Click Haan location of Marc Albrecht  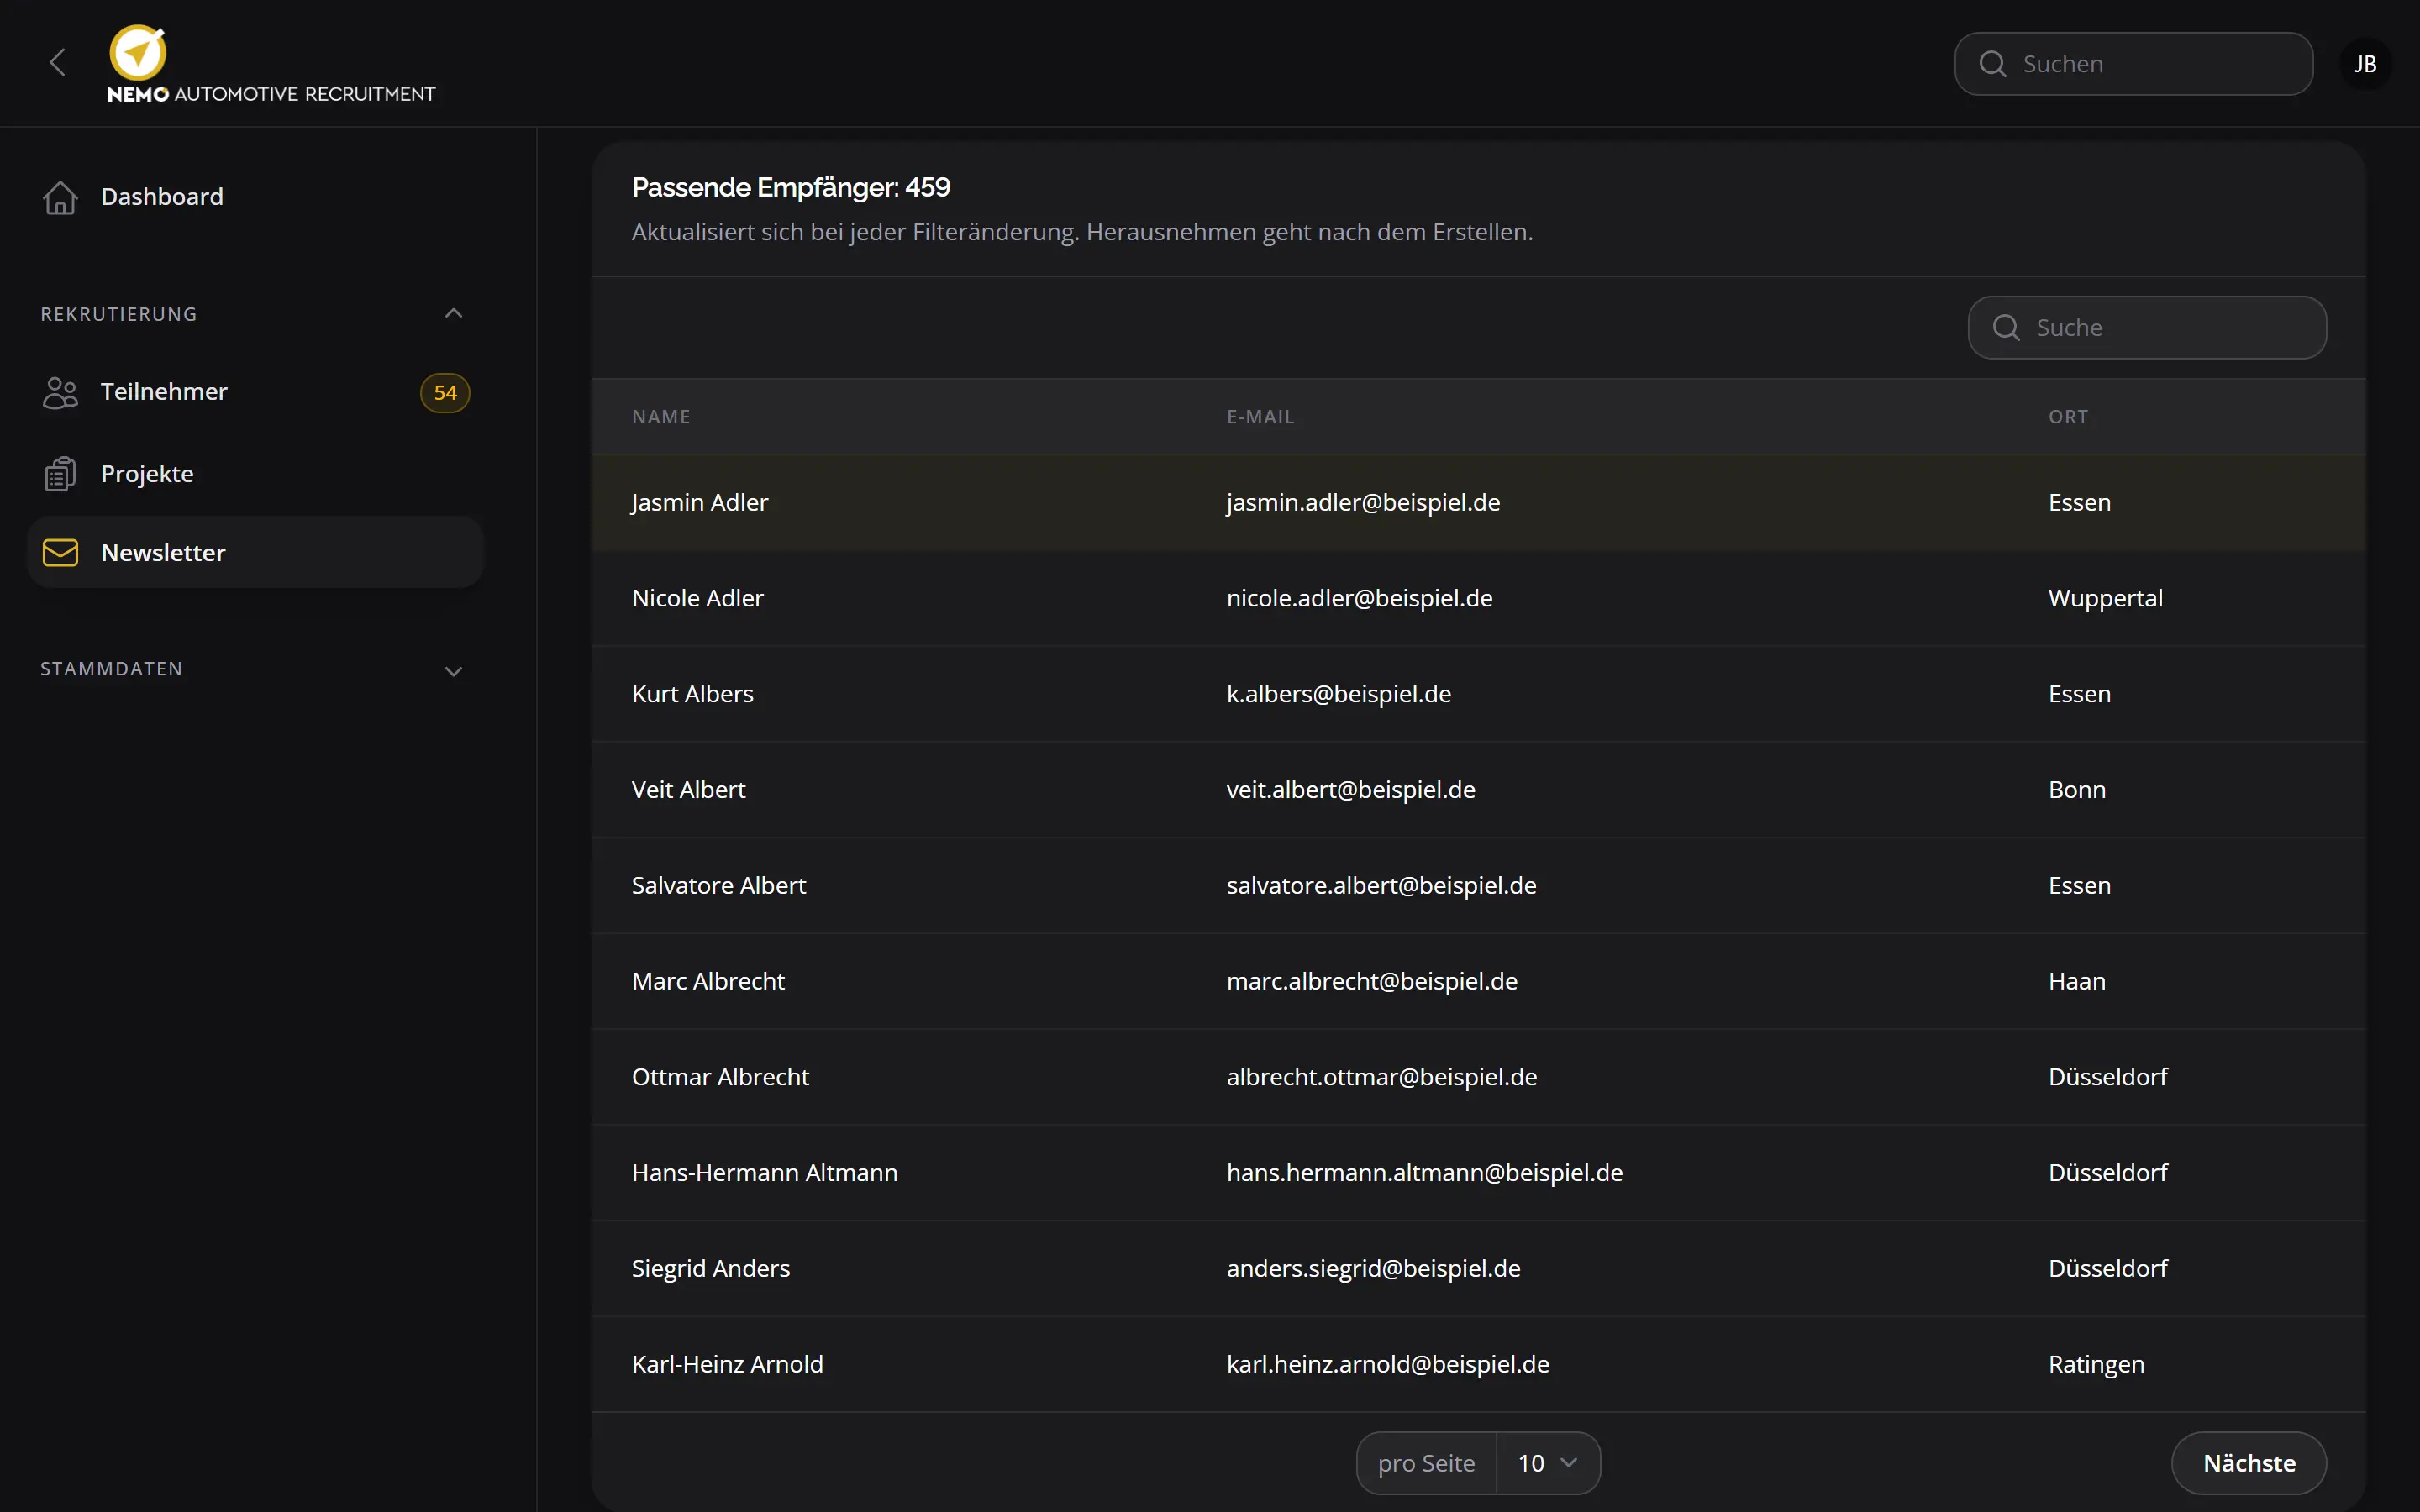(2076, 981)
